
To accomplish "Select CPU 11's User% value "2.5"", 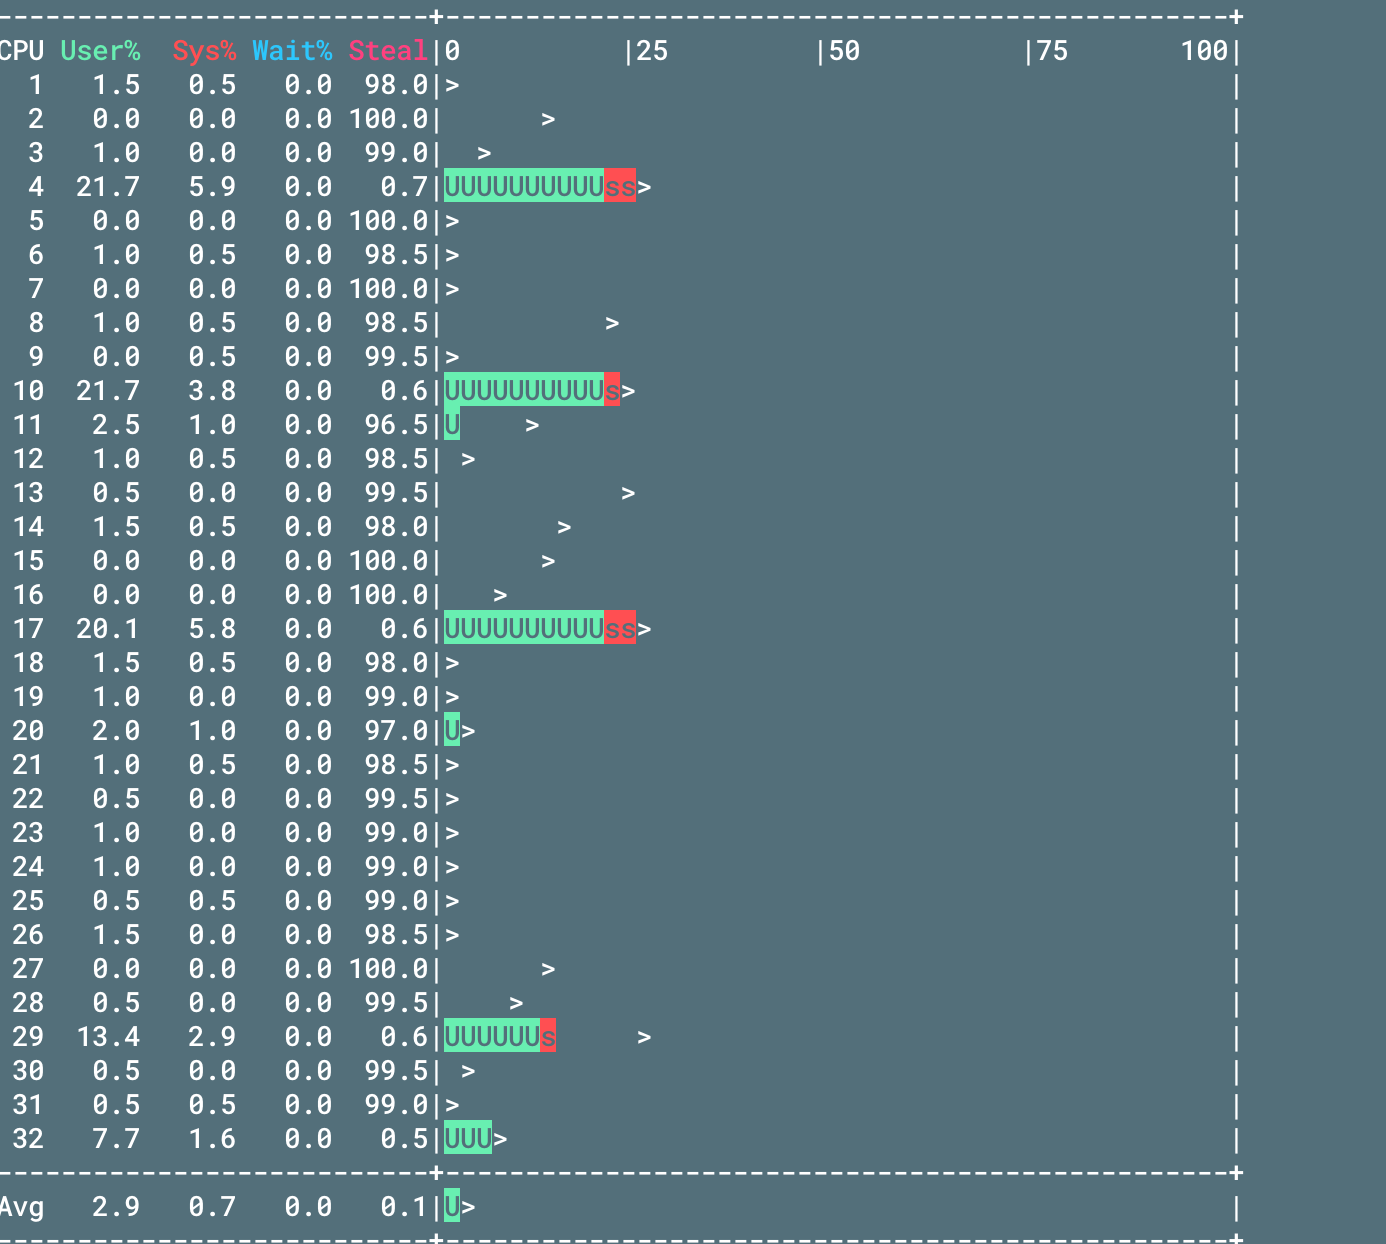I will click(116, 425).
